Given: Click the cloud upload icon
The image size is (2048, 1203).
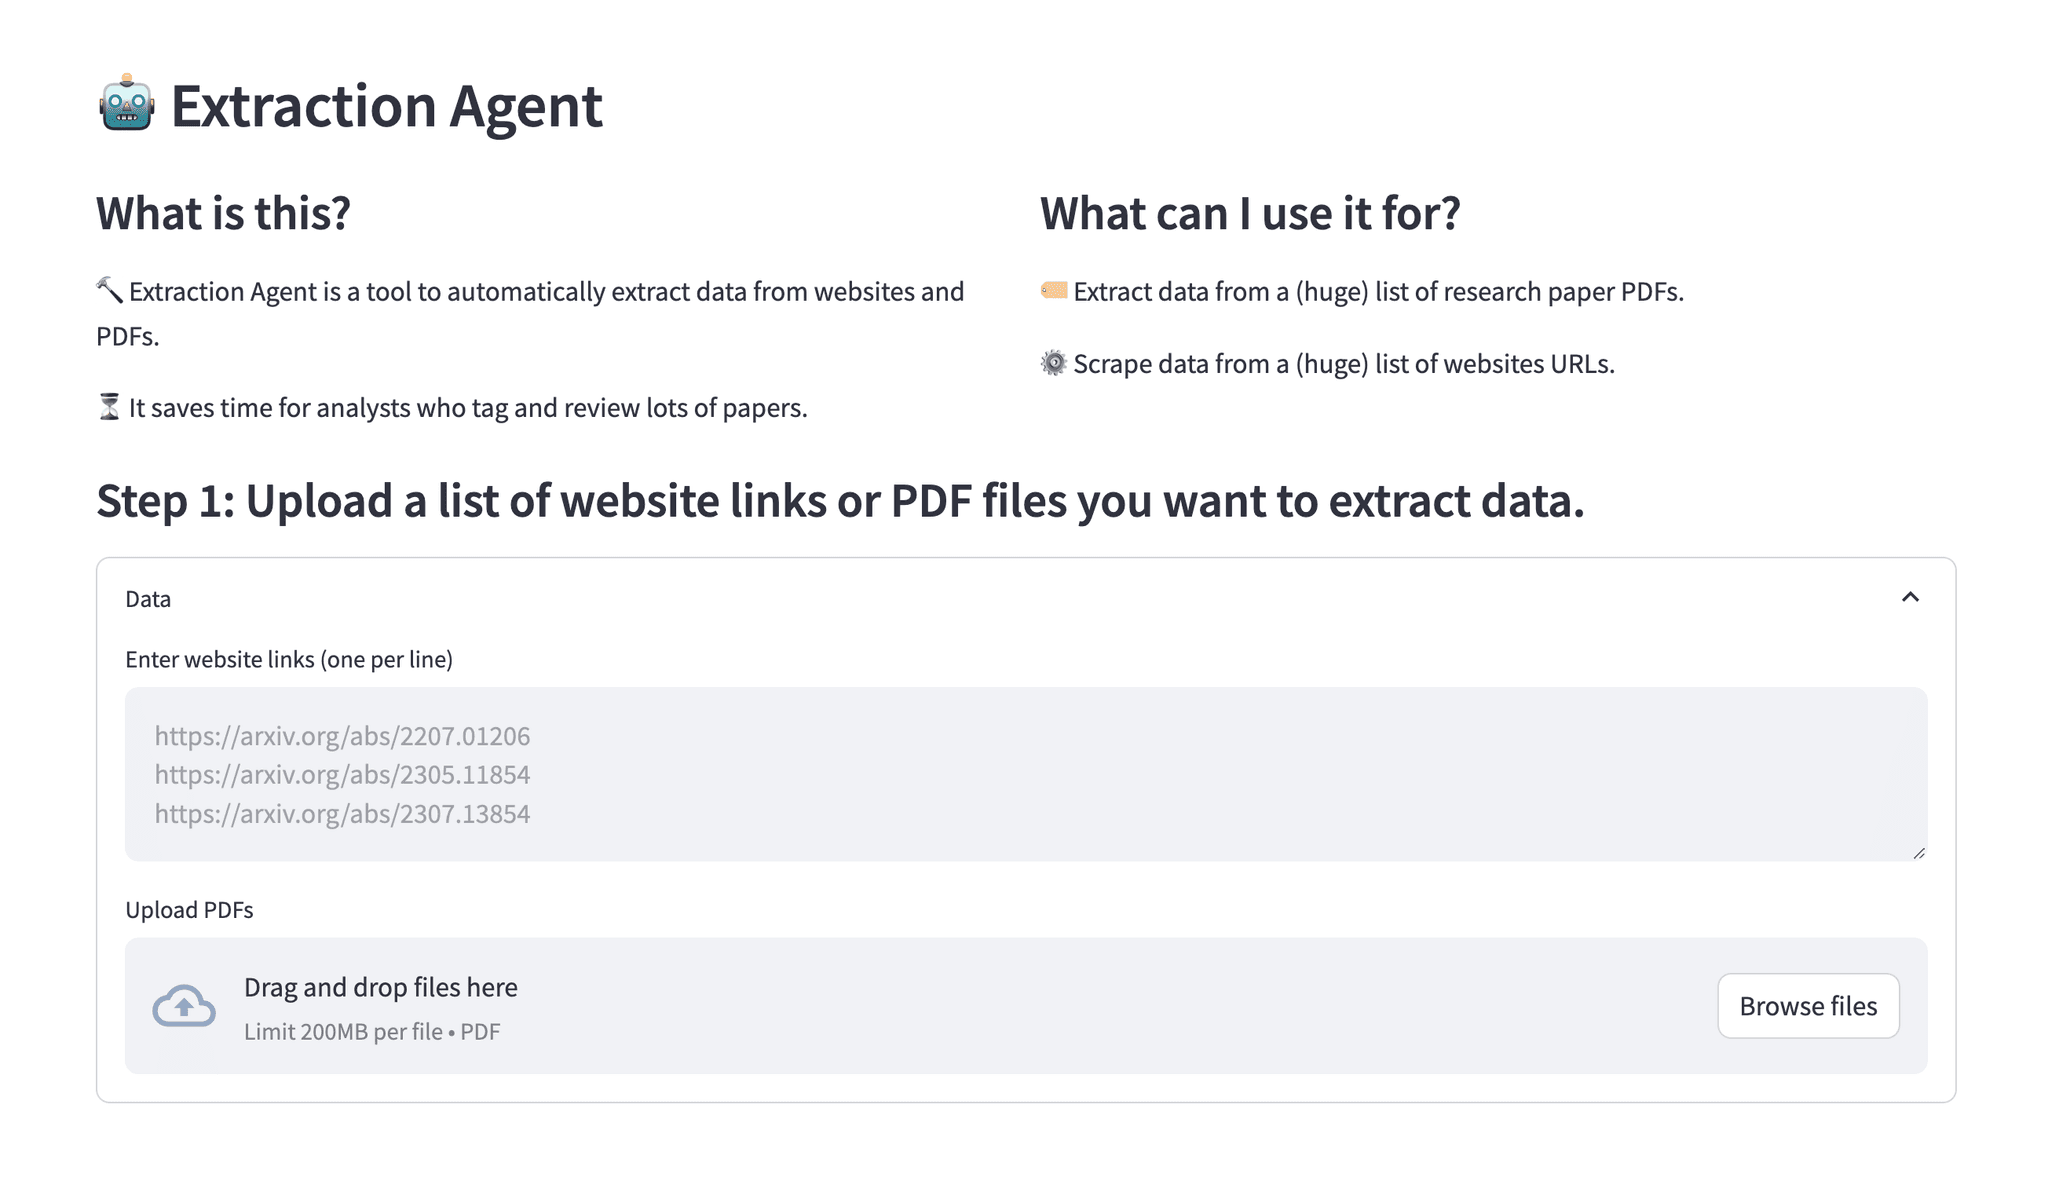Looking at the screenshot, I should coord(184,1006).
